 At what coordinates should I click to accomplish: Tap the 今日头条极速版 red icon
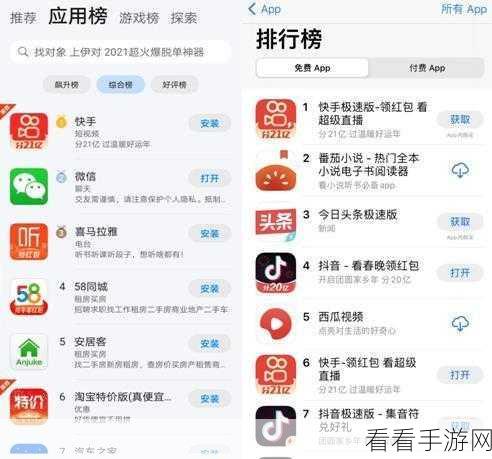(x=276, y=222)
